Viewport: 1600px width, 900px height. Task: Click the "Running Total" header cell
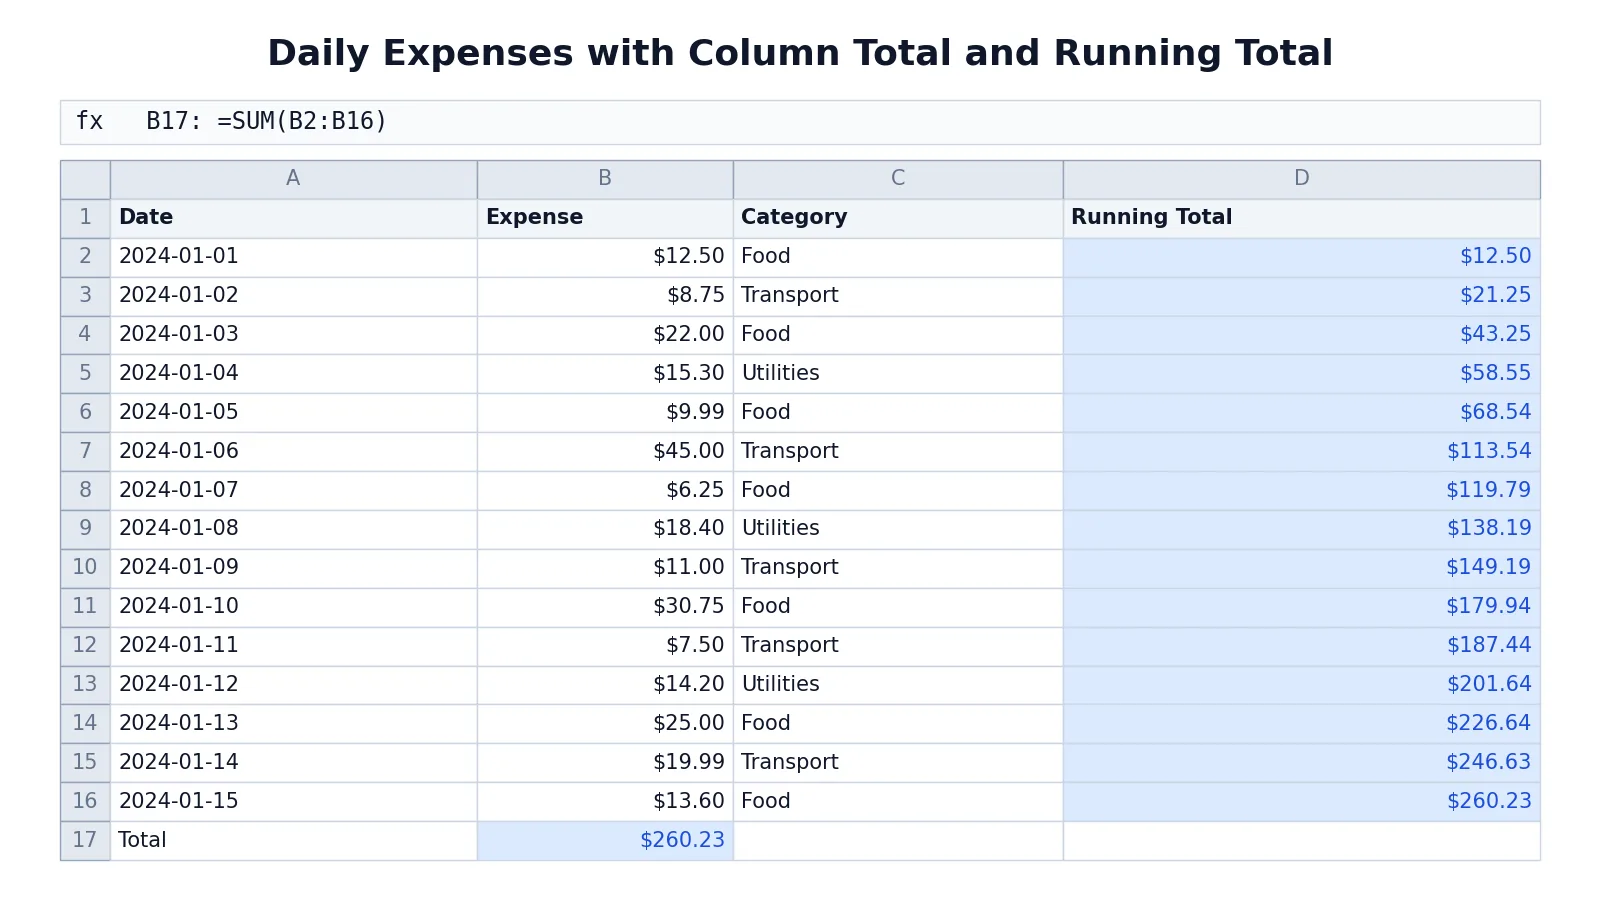point(1301,218)
